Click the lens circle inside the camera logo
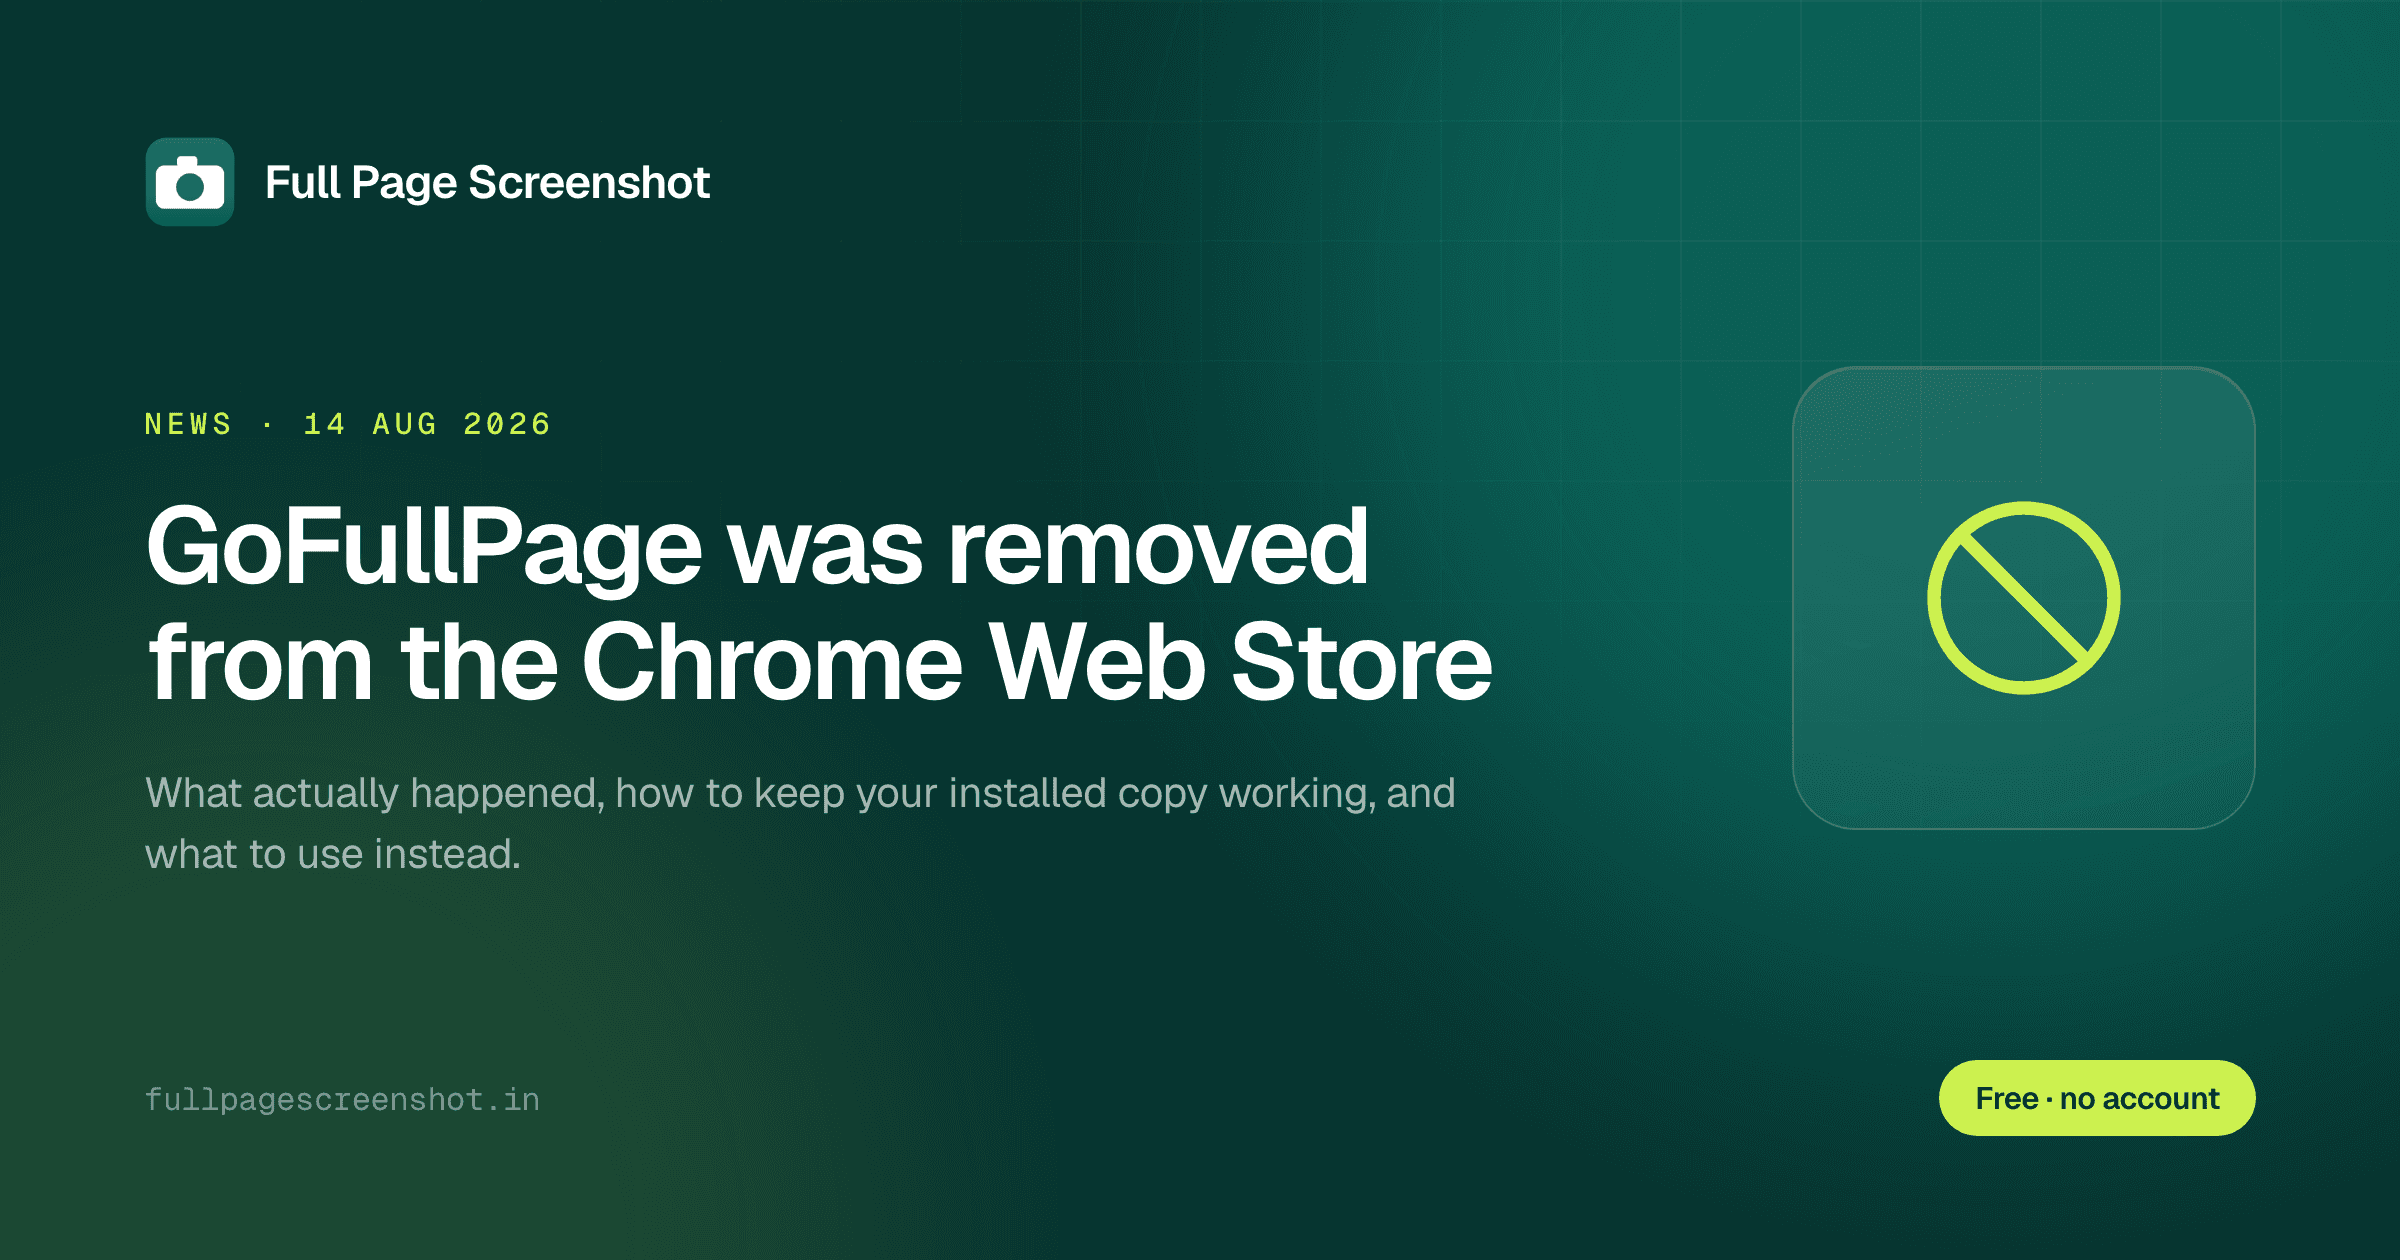 (190, 187)
